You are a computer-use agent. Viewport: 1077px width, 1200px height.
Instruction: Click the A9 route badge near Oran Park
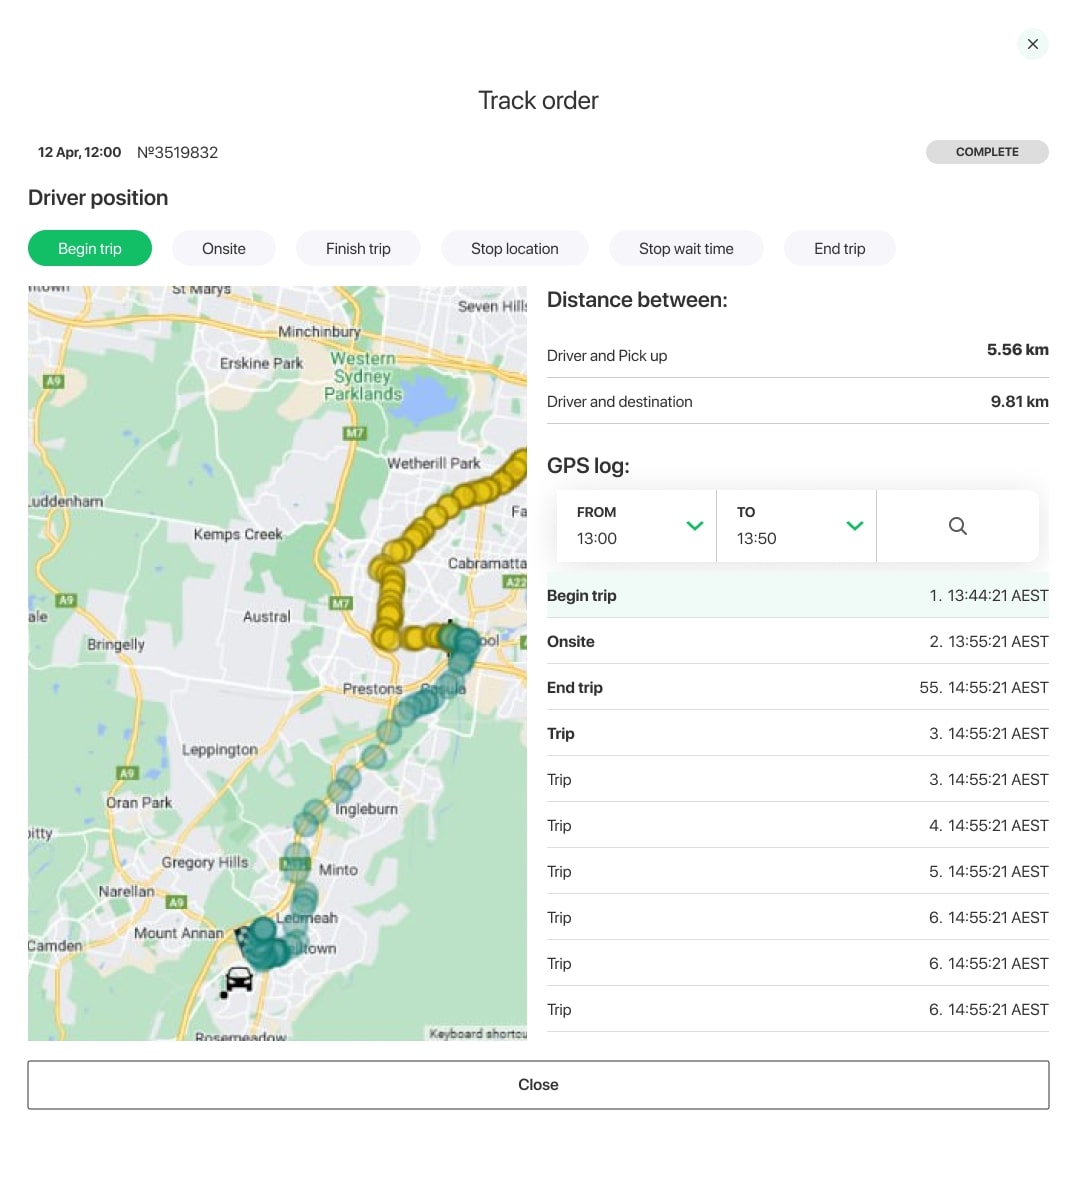127,773
